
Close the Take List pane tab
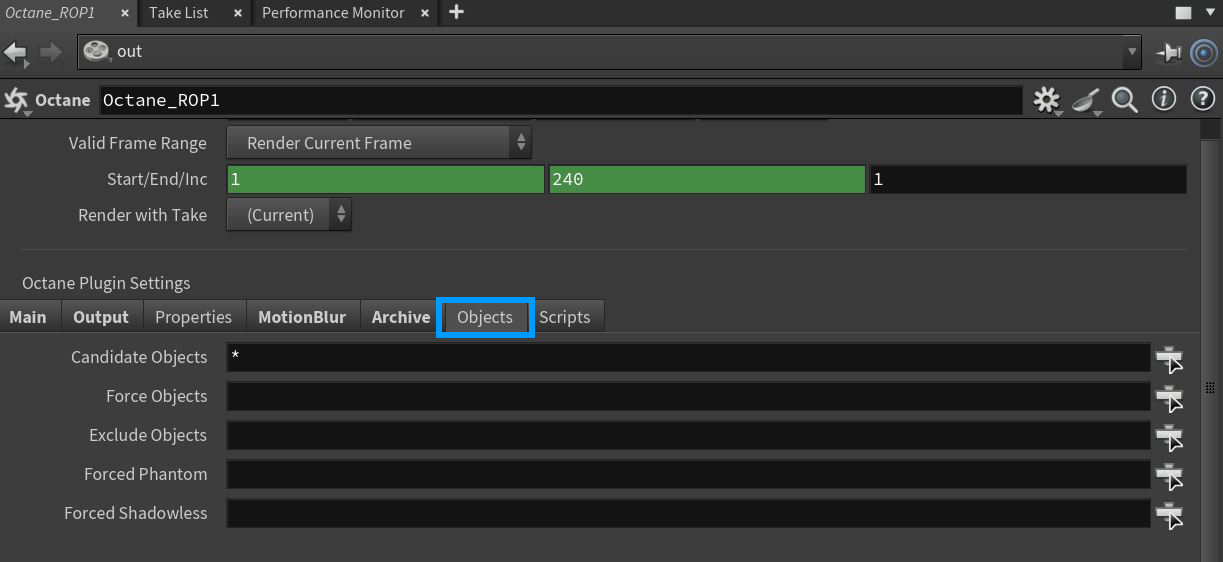[x=237, y=14]
